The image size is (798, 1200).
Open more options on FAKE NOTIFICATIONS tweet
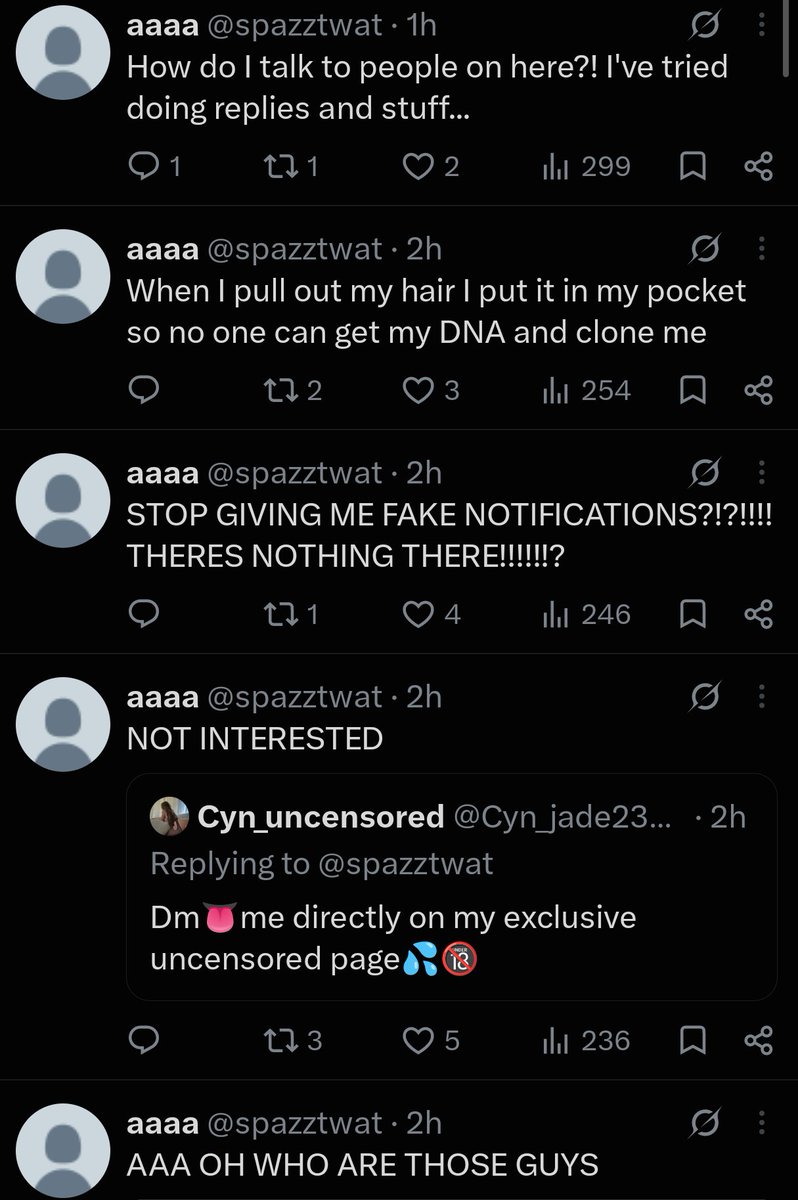point(763,472)
